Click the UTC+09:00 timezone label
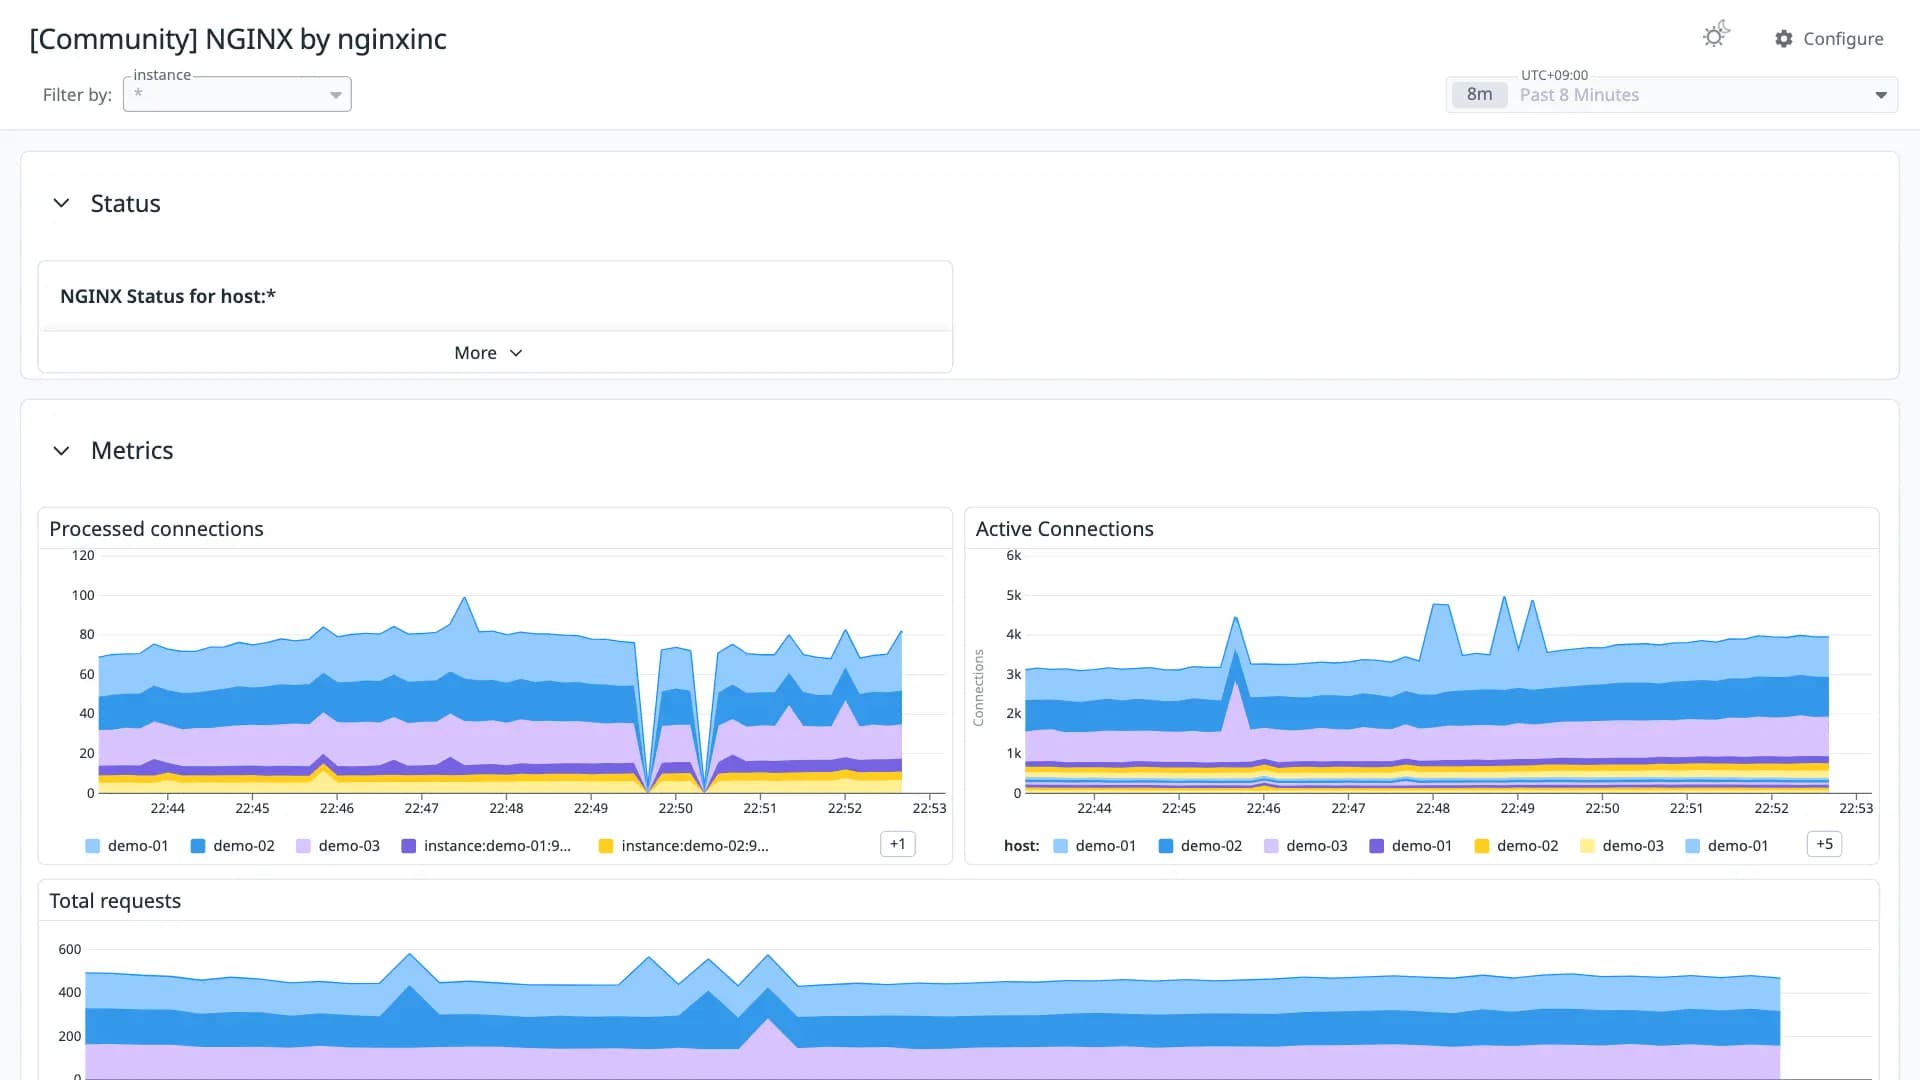This screenshot has width=1920, height=1080. pos(1554,75)
